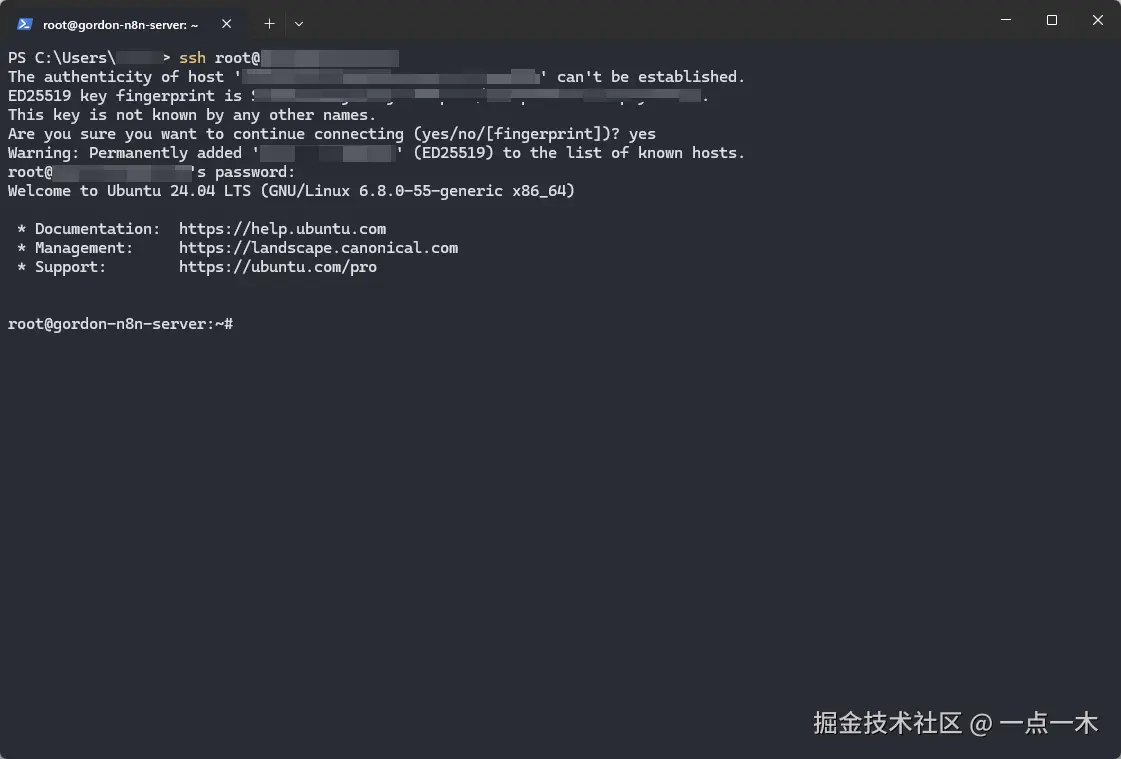
Task: Close the root@gordon-n8n-server tab
Action: [x=225, y=22]
